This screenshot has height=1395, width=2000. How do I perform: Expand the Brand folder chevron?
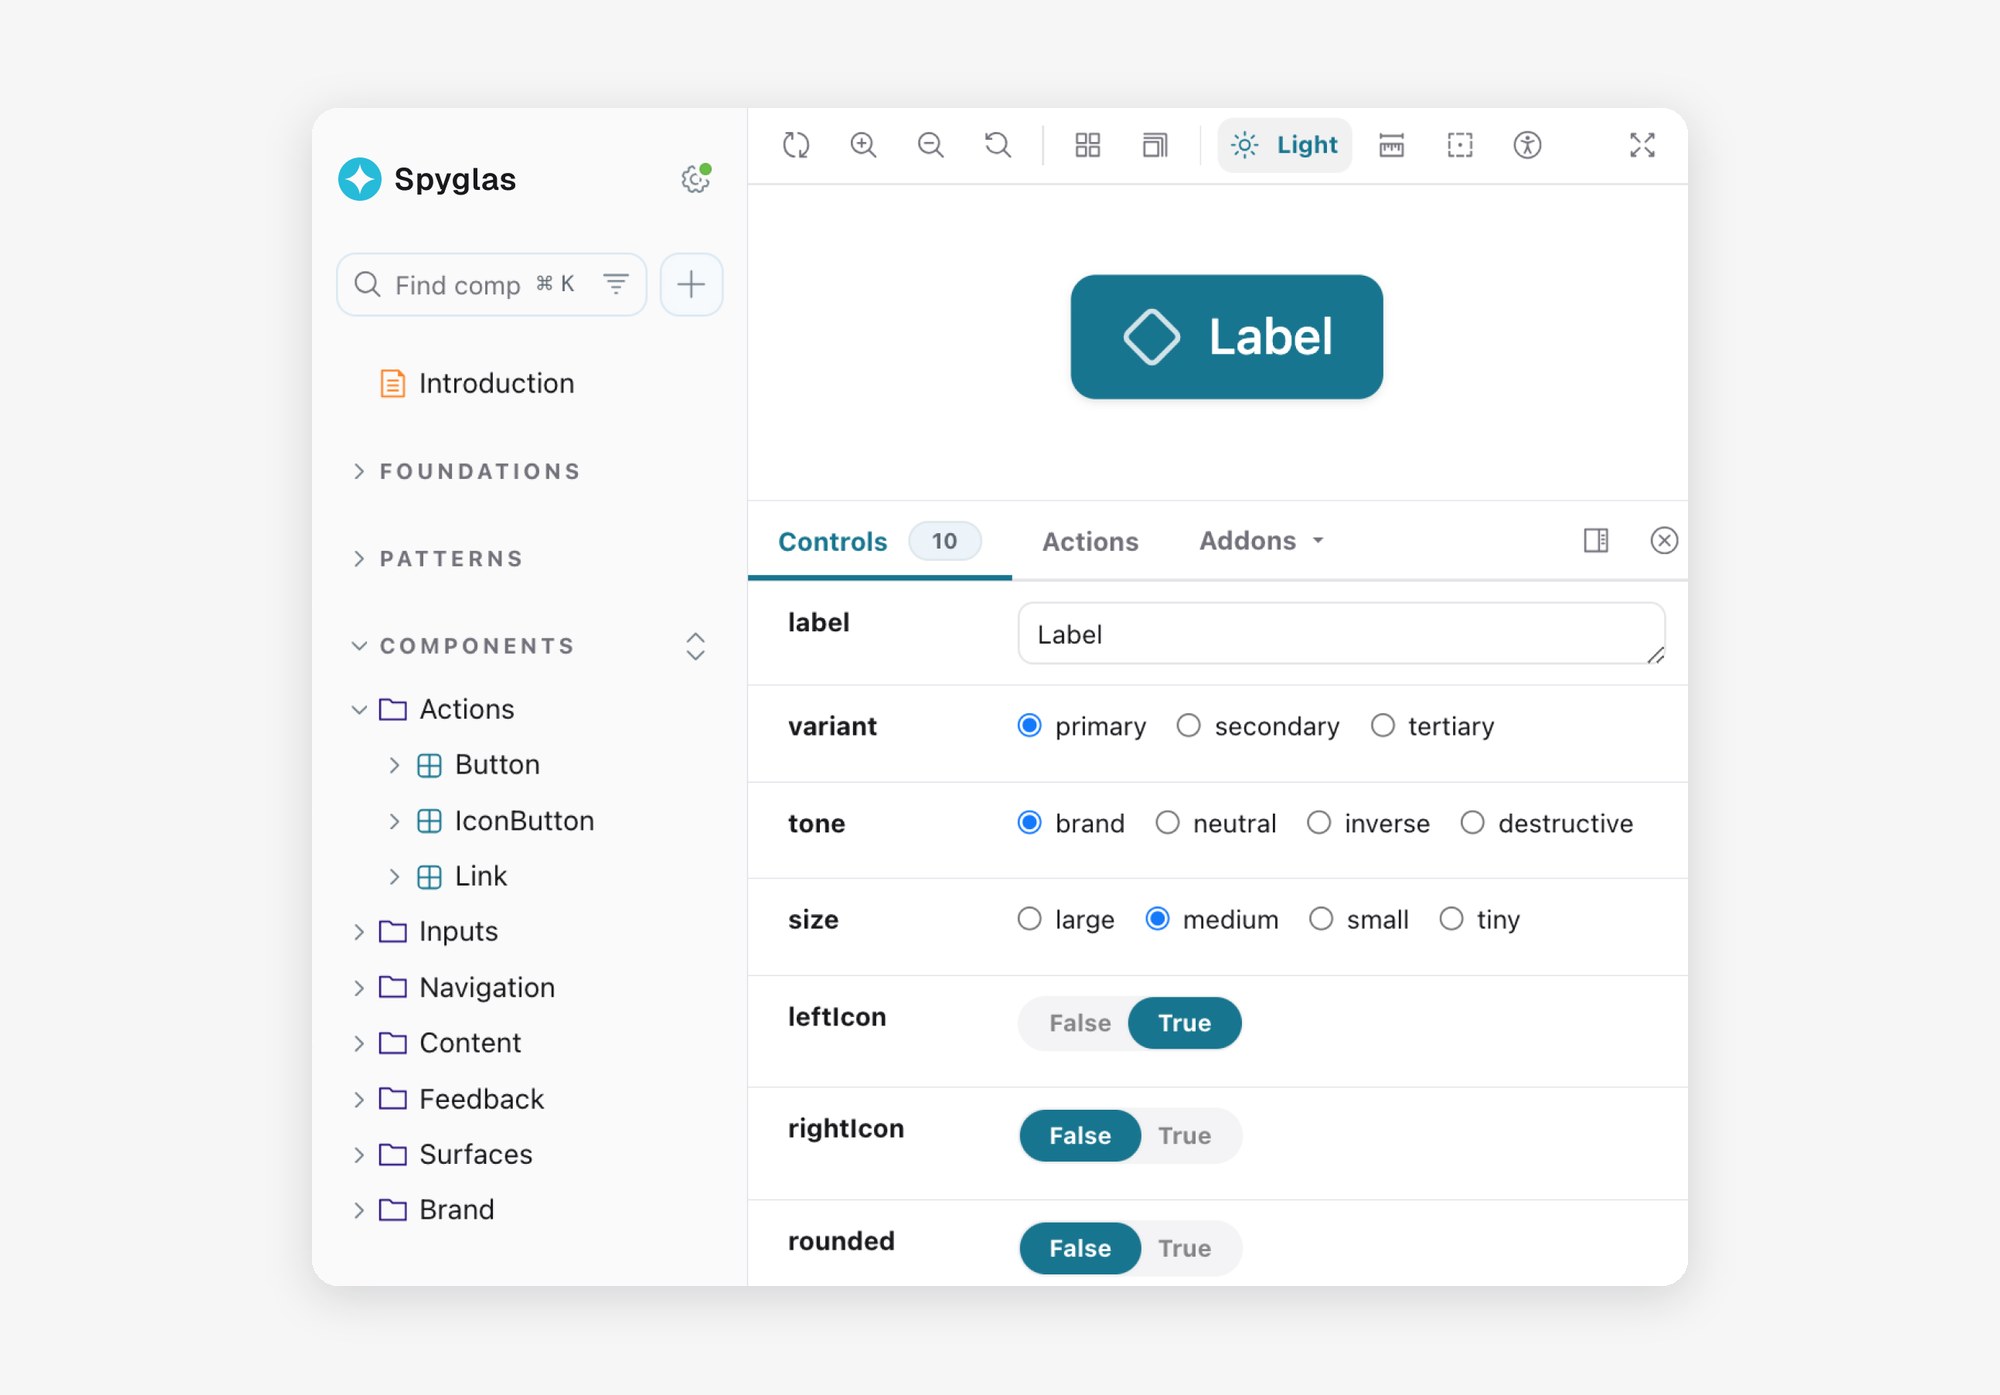tap(358, 1210)
